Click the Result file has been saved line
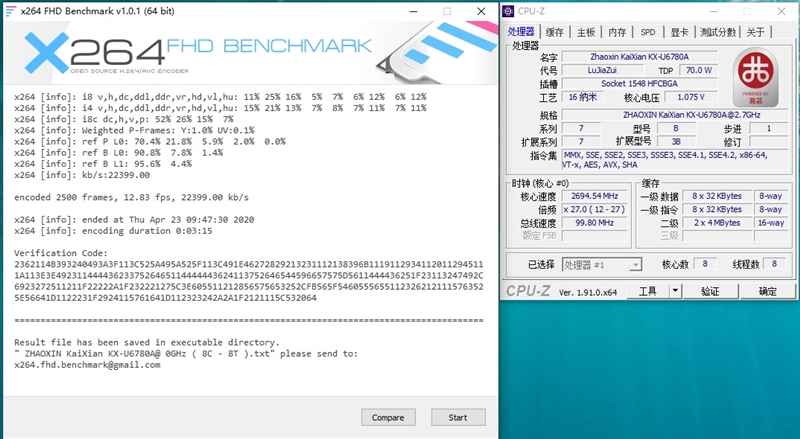800x439 pixels. (x=147, y=343)
